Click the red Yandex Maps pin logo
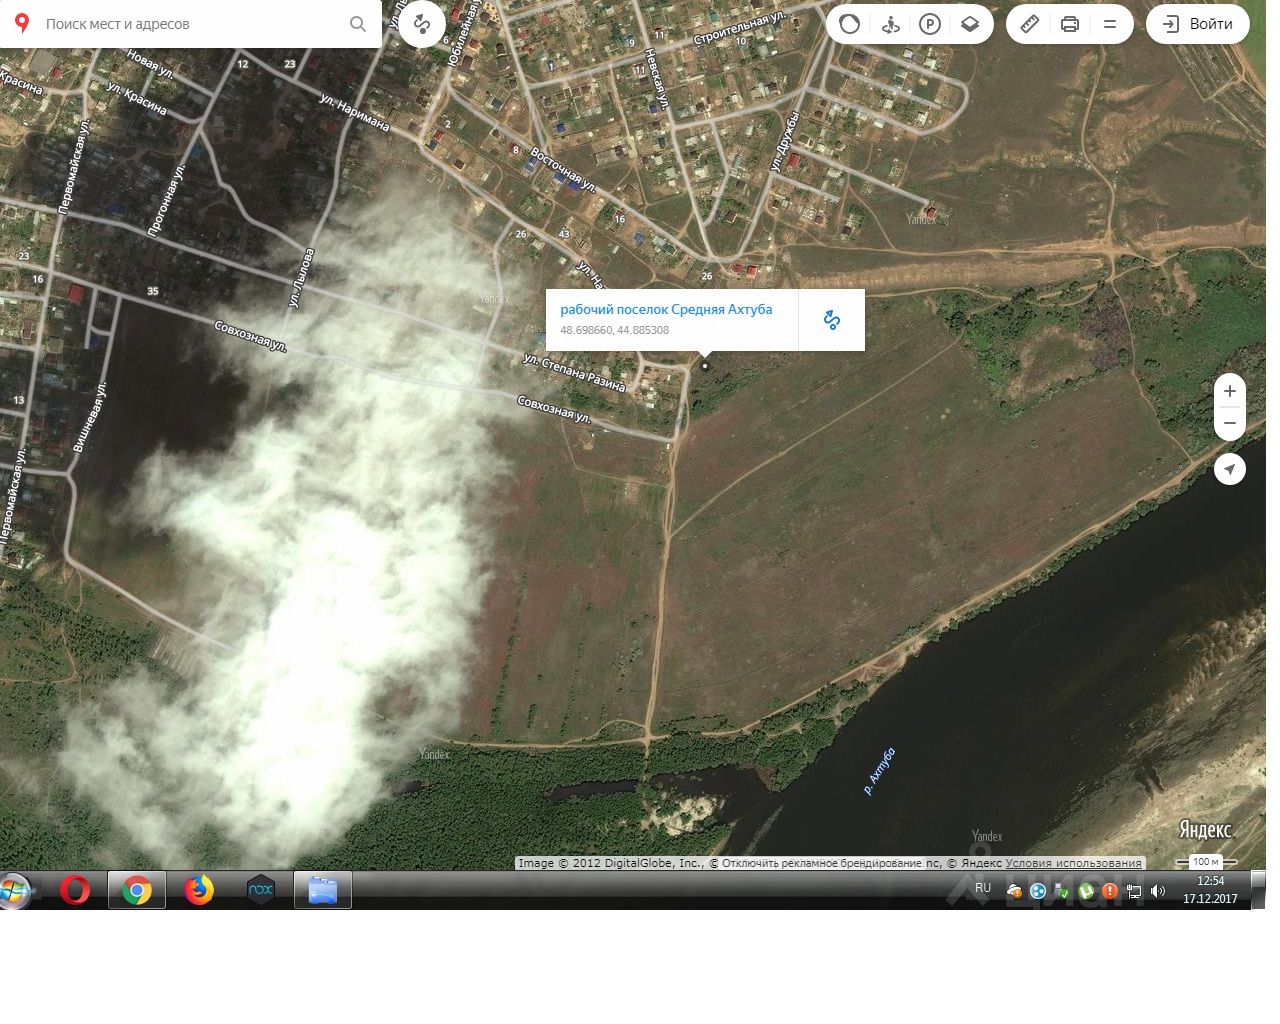Viewport: 1280px width, 1024px height. [22, 23]
